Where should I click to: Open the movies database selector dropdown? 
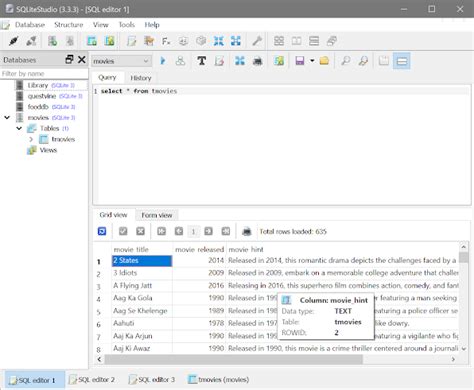click(x=121, y=61)
